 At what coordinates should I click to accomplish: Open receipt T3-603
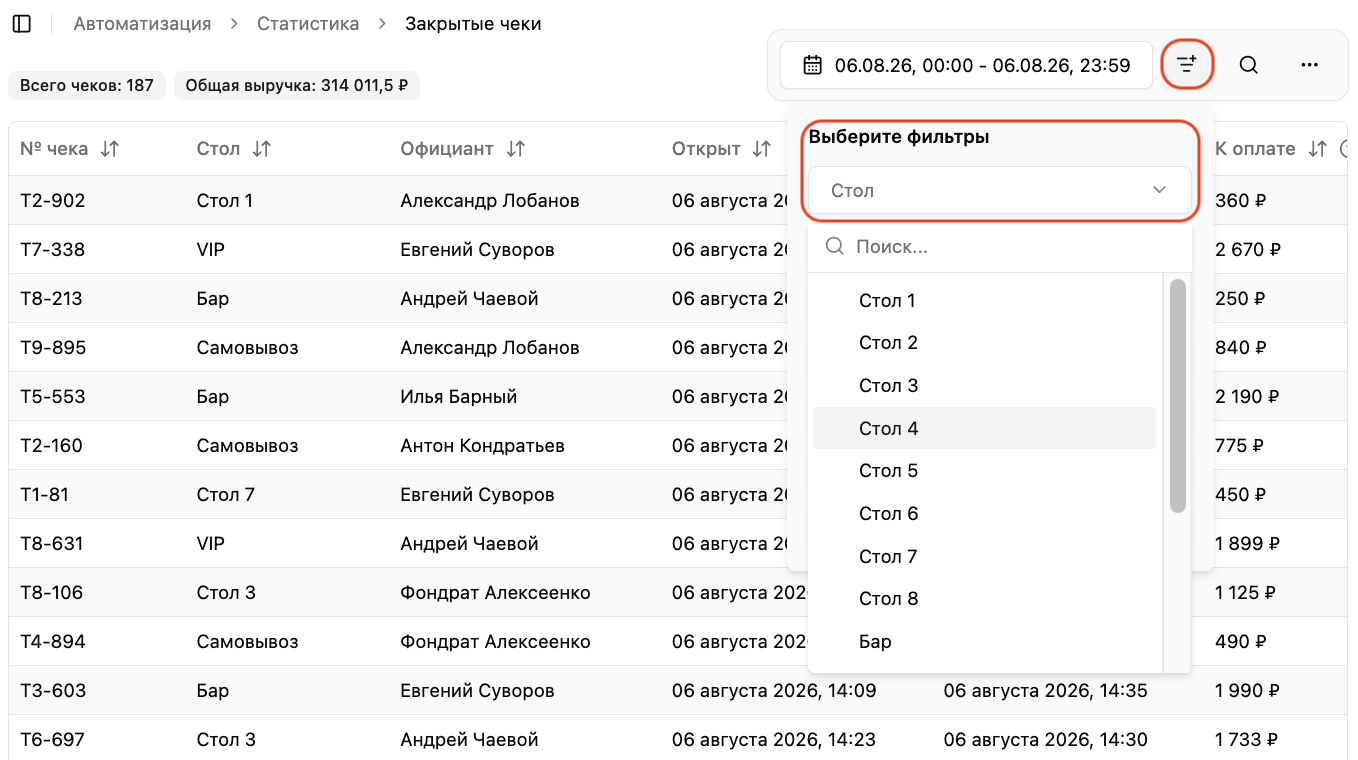click(x=53, y=691)
